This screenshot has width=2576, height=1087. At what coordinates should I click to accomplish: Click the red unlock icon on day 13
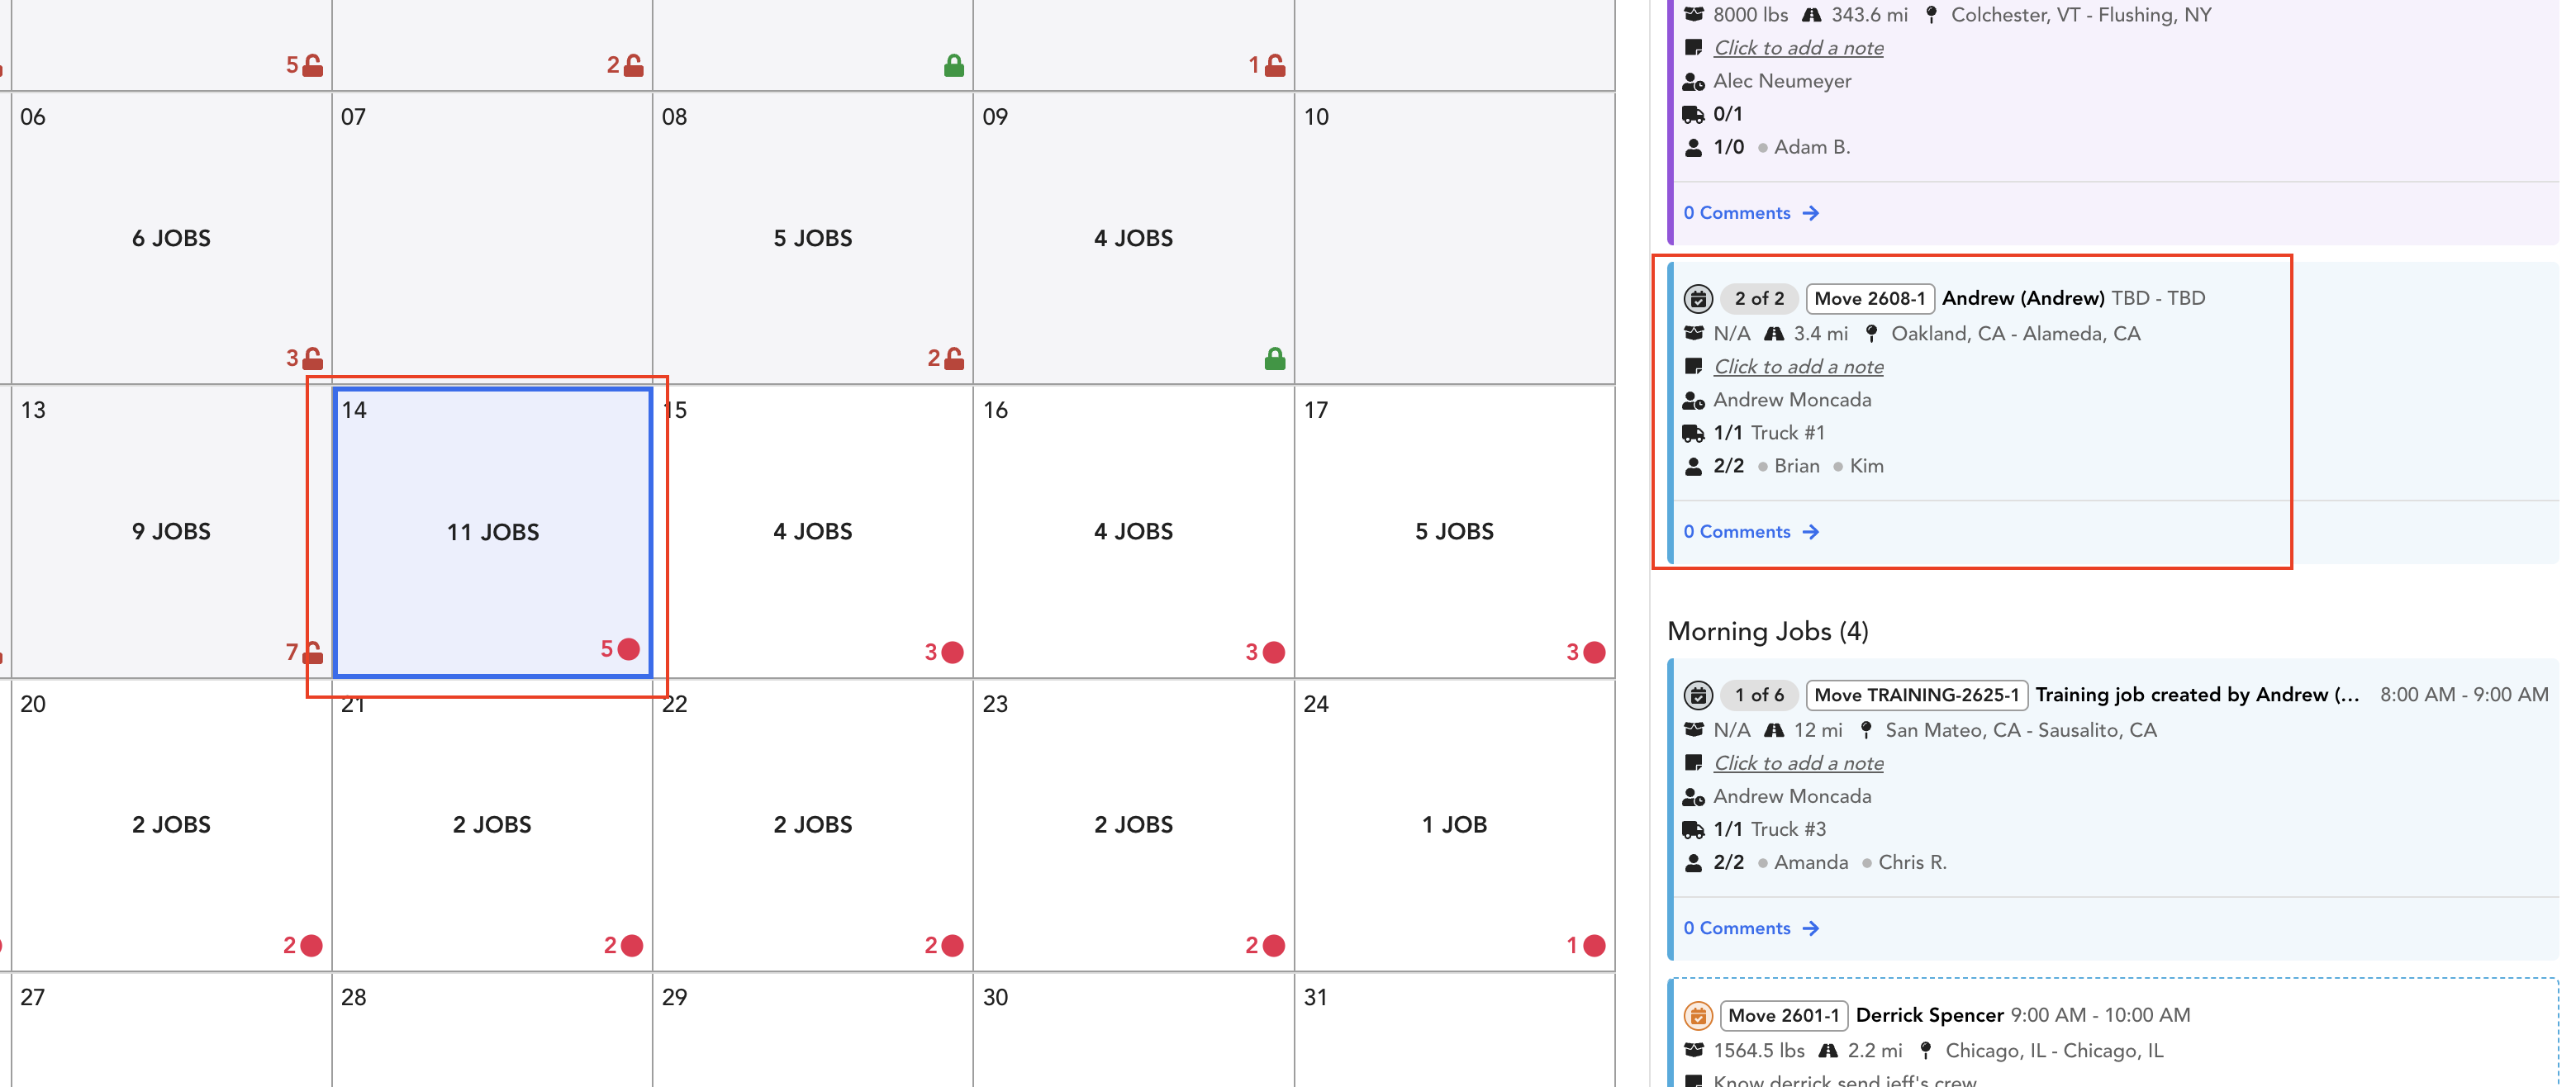pyautogui.click(x=312, y=652)
